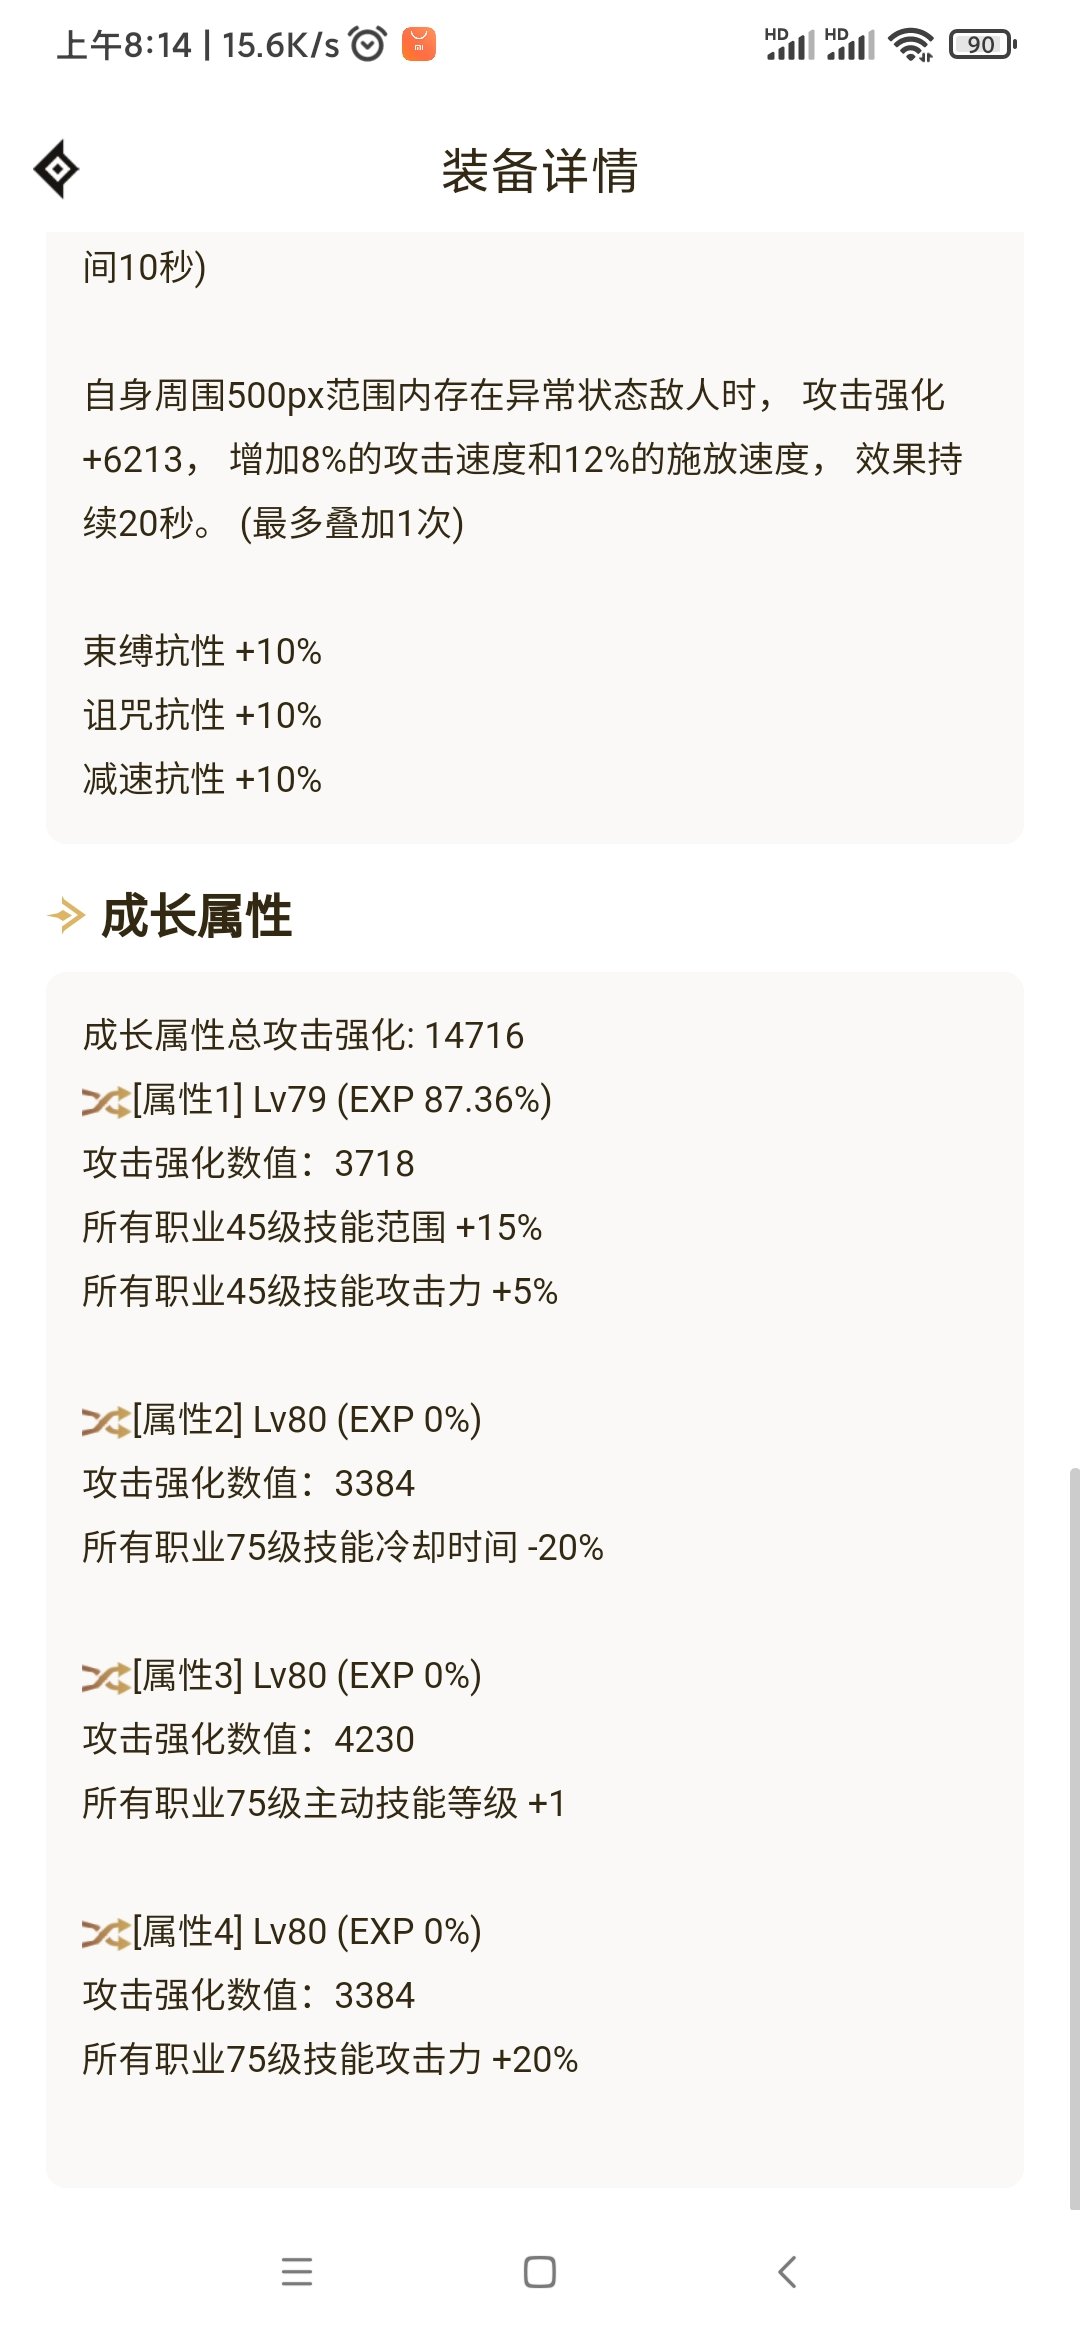Tap 束缚抗性 +10% line
Viewport: 1080px width, 2340px height.
202,651
